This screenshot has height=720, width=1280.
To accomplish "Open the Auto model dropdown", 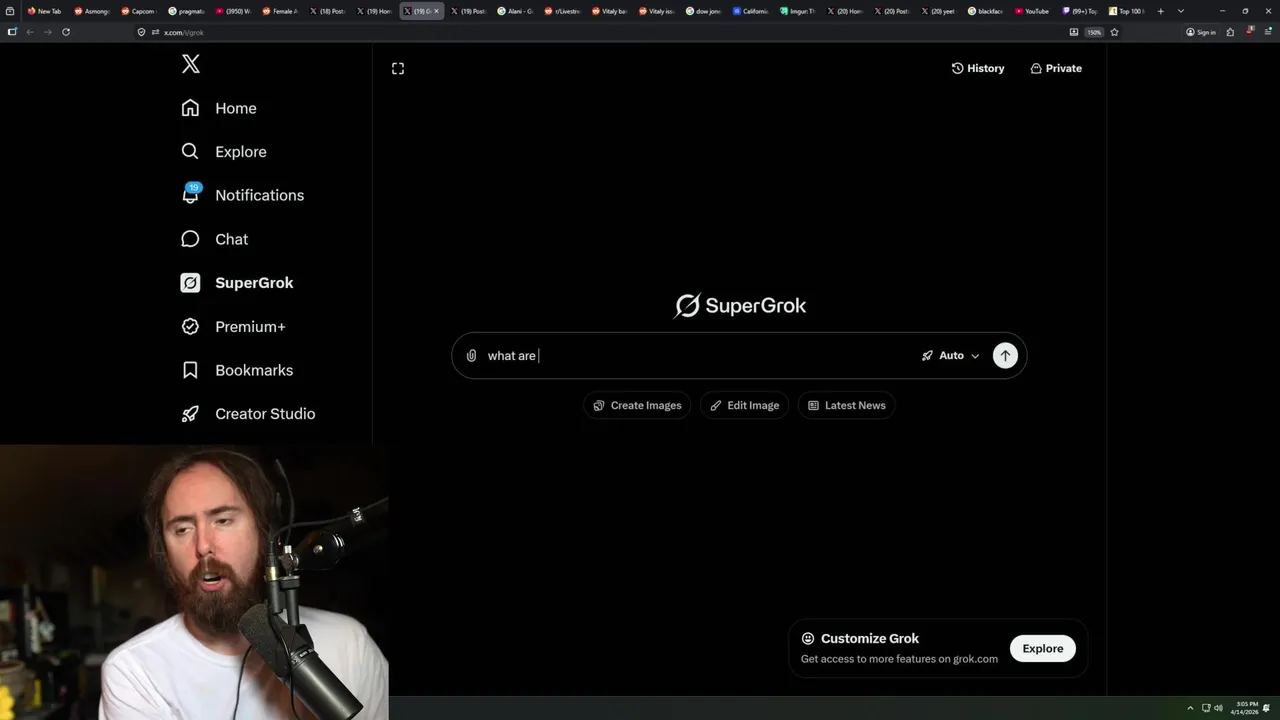I will [x=950, y=356].
